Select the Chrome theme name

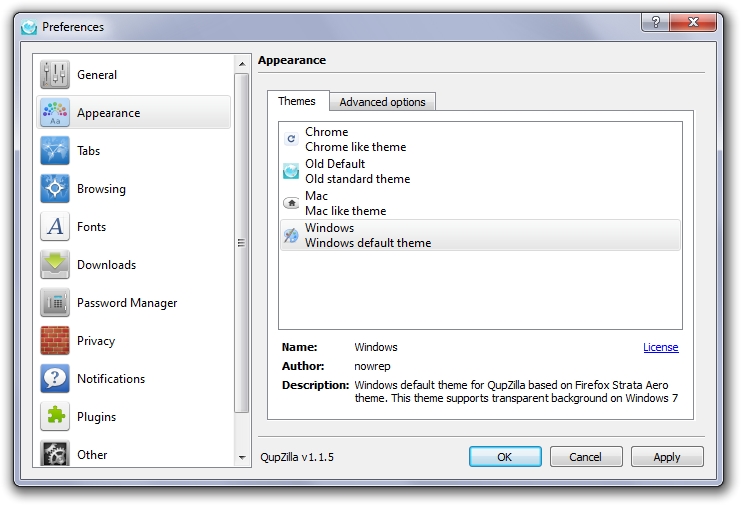(327, 132)
